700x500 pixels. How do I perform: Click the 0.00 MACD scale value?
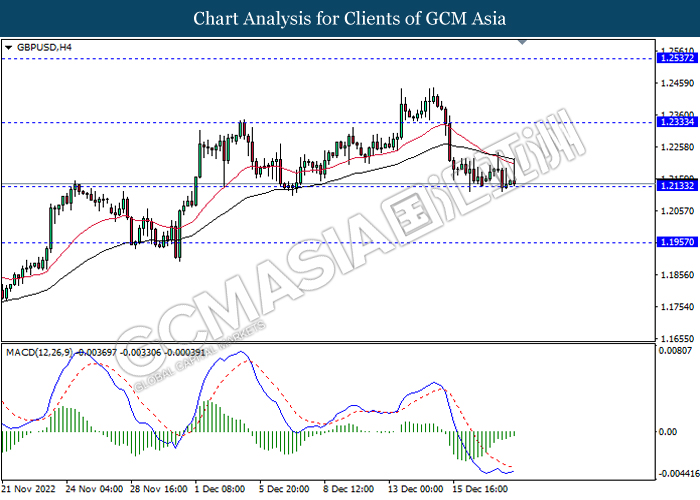point(667,432)
